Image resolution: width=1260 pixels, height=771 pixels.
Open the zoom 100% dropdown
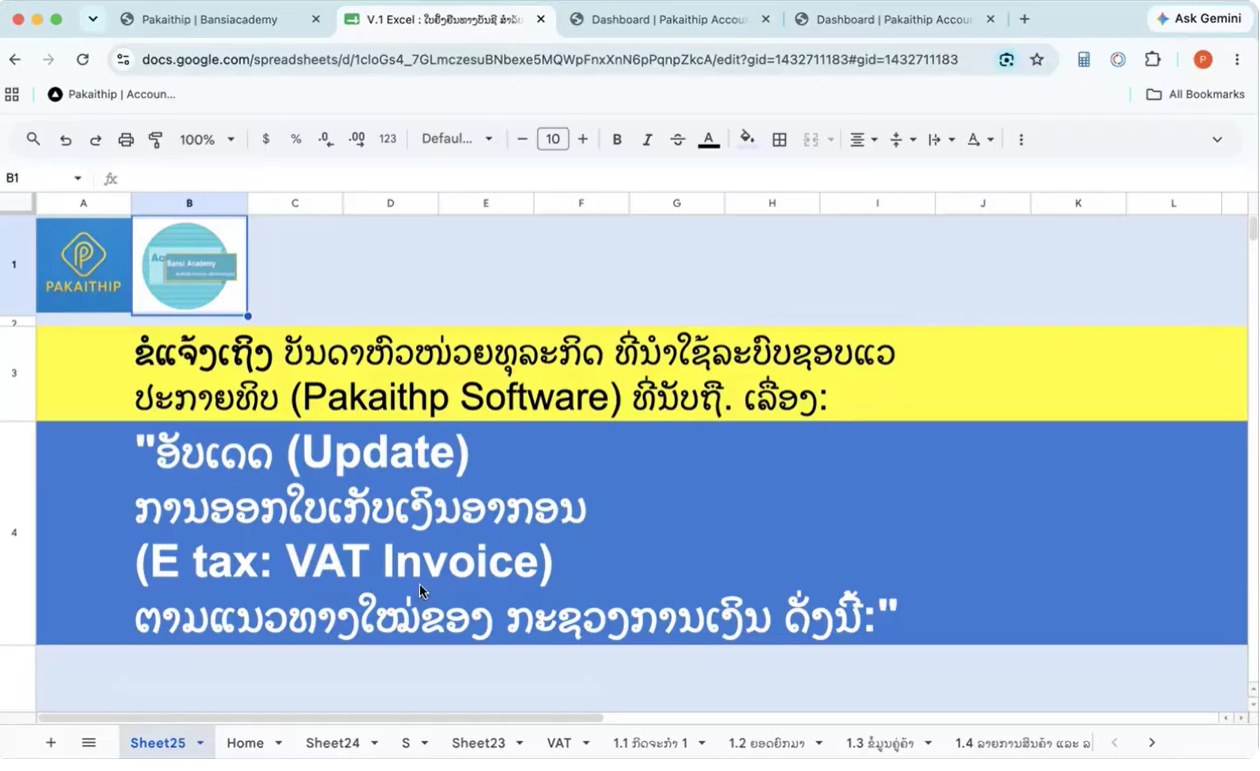click(x=207, y=140)
